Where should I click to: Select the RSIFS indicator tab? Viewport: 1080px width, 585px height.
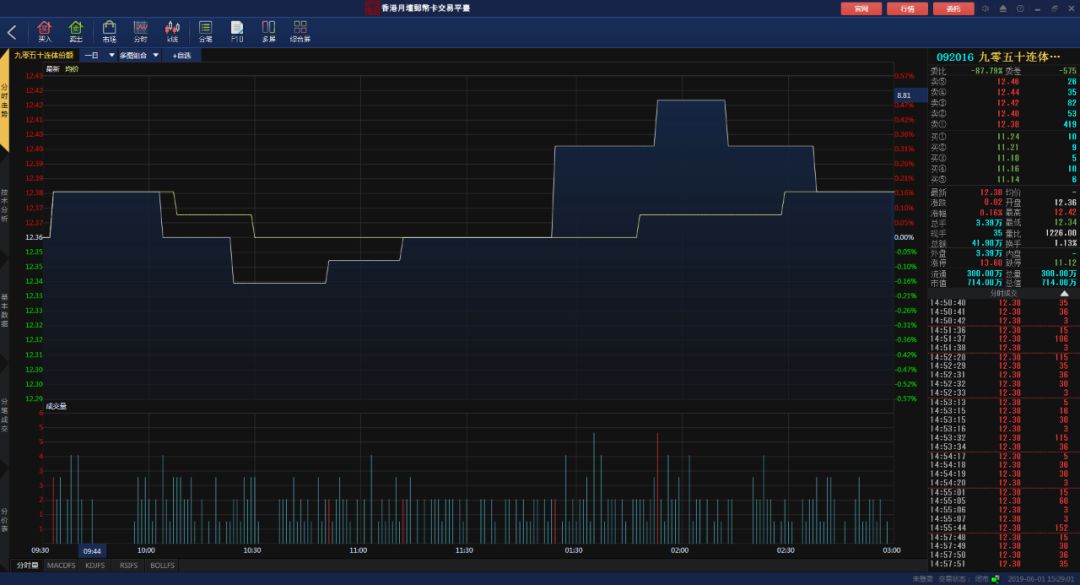pos(129,565)
